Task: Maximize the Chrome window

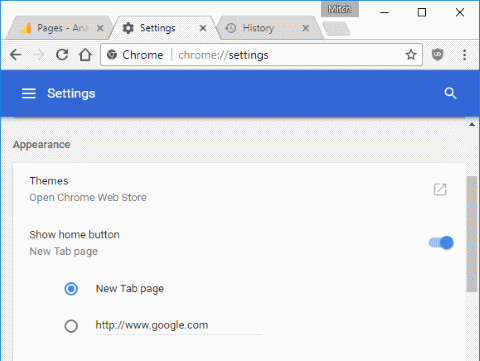Action: coord(422,13)
